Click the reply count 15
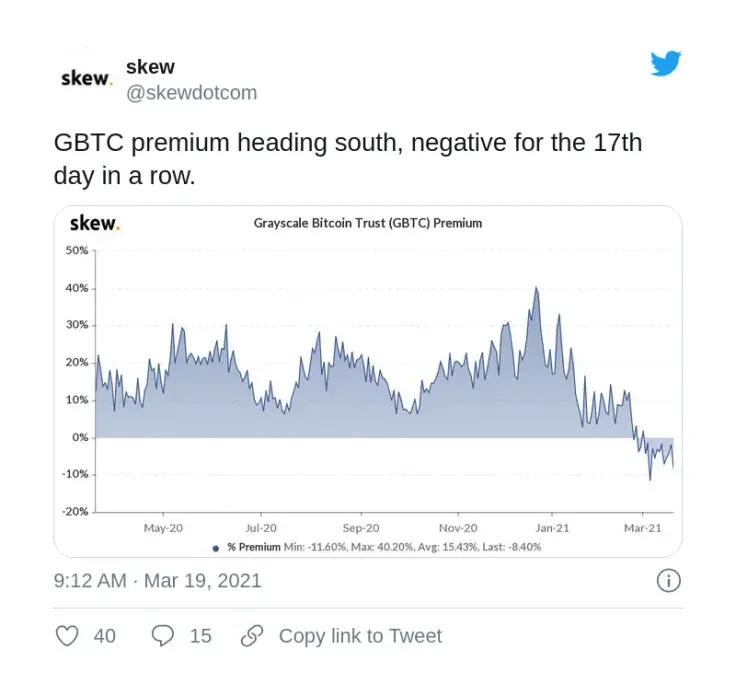Screen dimensions: 736x696 (200, 636)
